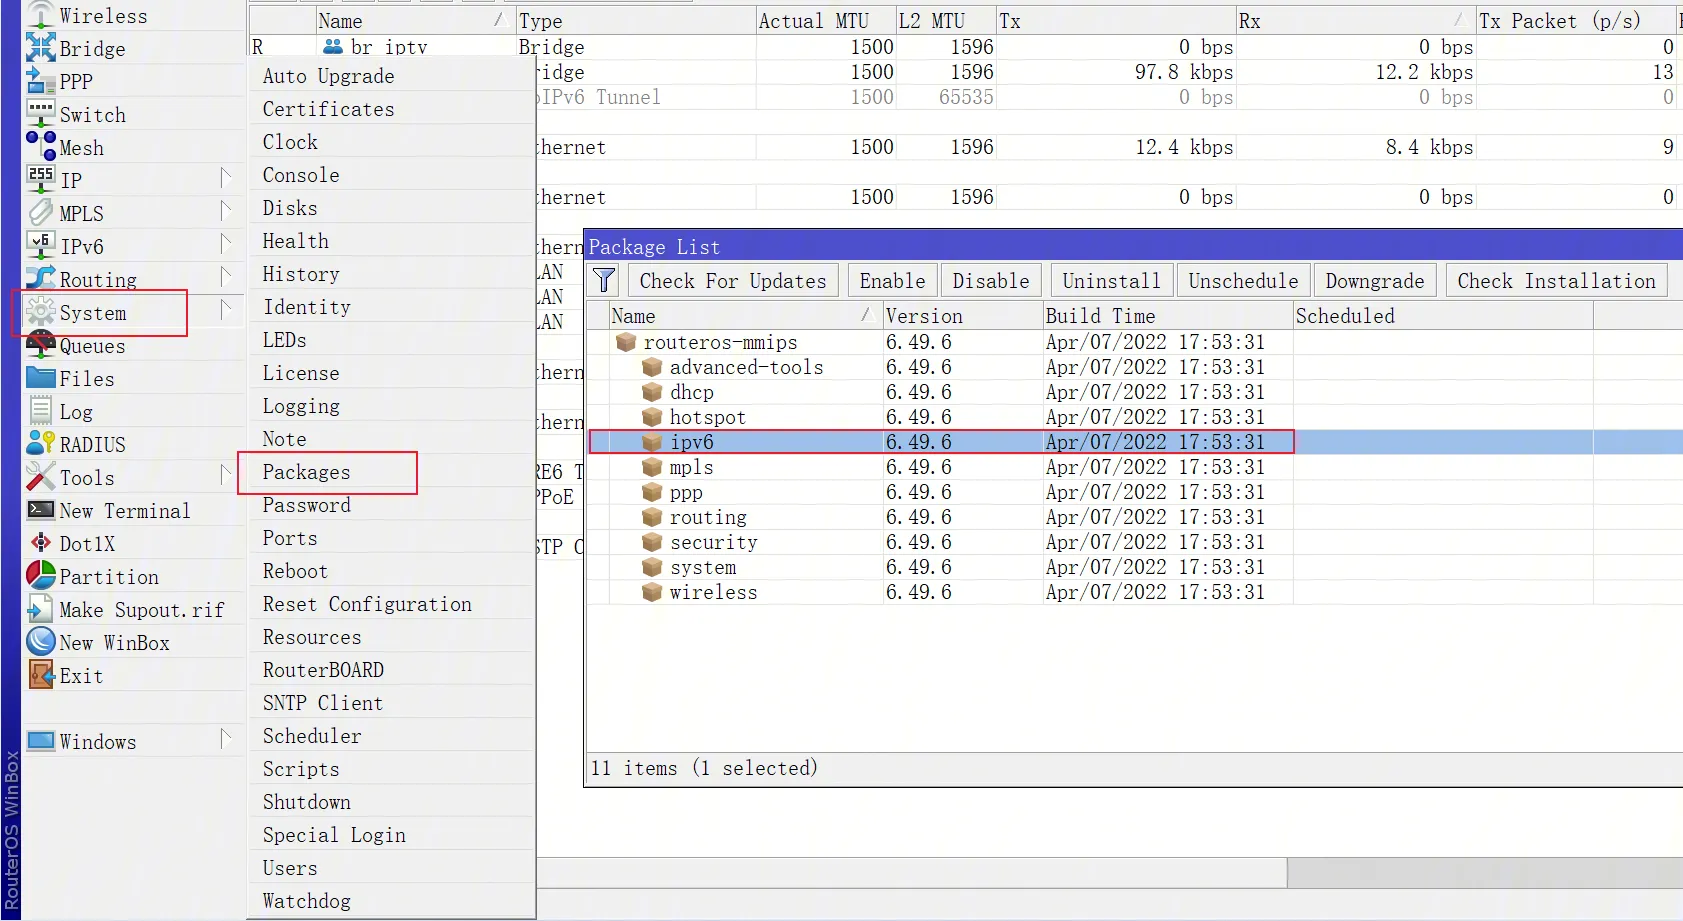
Task: Open New Terminal via its icon
Action: 41,511
